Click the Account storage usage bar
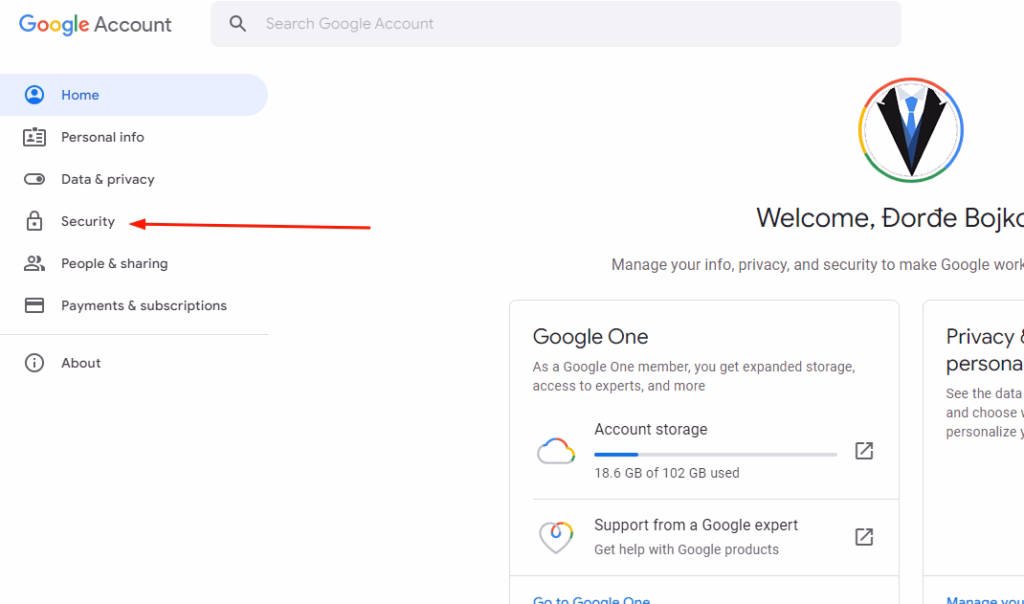The height and width of the screenshot is (604, 1024). pos(715,454)
